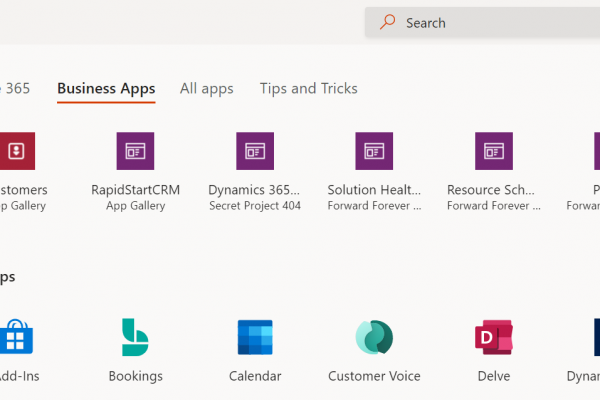Click the Resource Sch... app title
This screenshot has height=400, width=600.
pos(491,190)
